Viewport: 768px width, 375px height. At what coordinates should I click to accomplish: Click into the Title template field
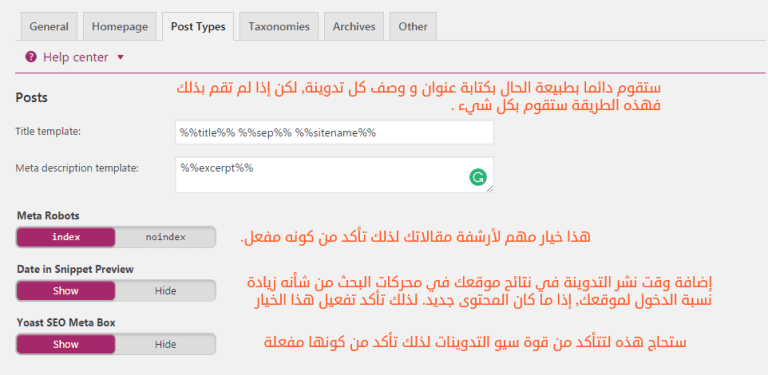334,132
